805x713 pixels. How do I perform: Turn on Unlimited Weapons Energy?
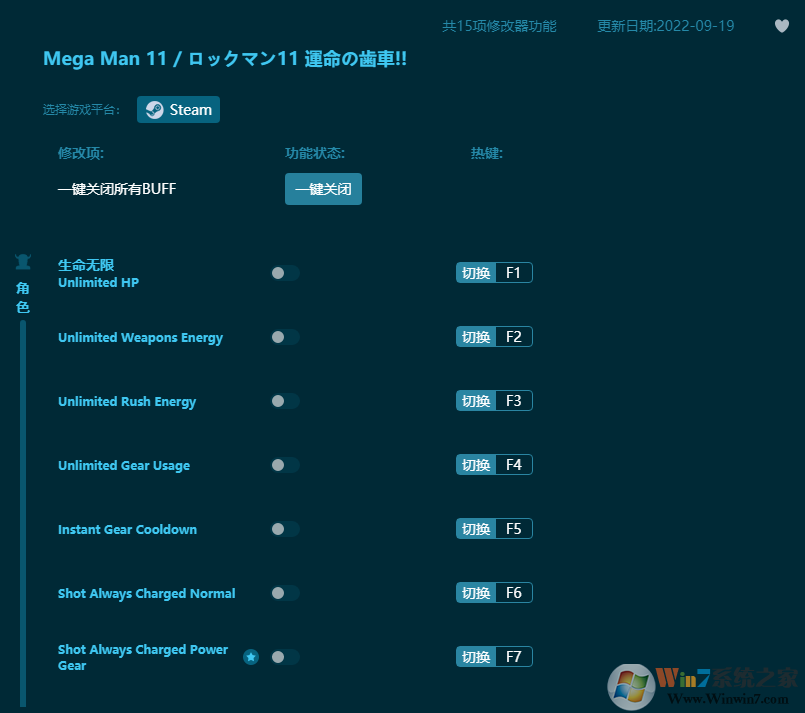(x=285, y=337)
